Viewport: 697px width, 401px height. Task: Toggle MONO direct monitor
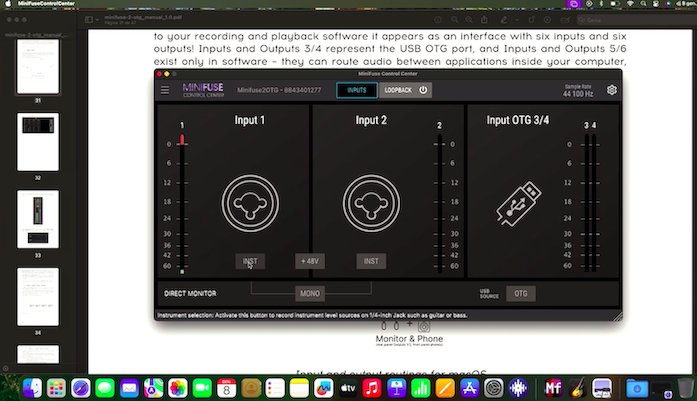(x=310, y=294)
